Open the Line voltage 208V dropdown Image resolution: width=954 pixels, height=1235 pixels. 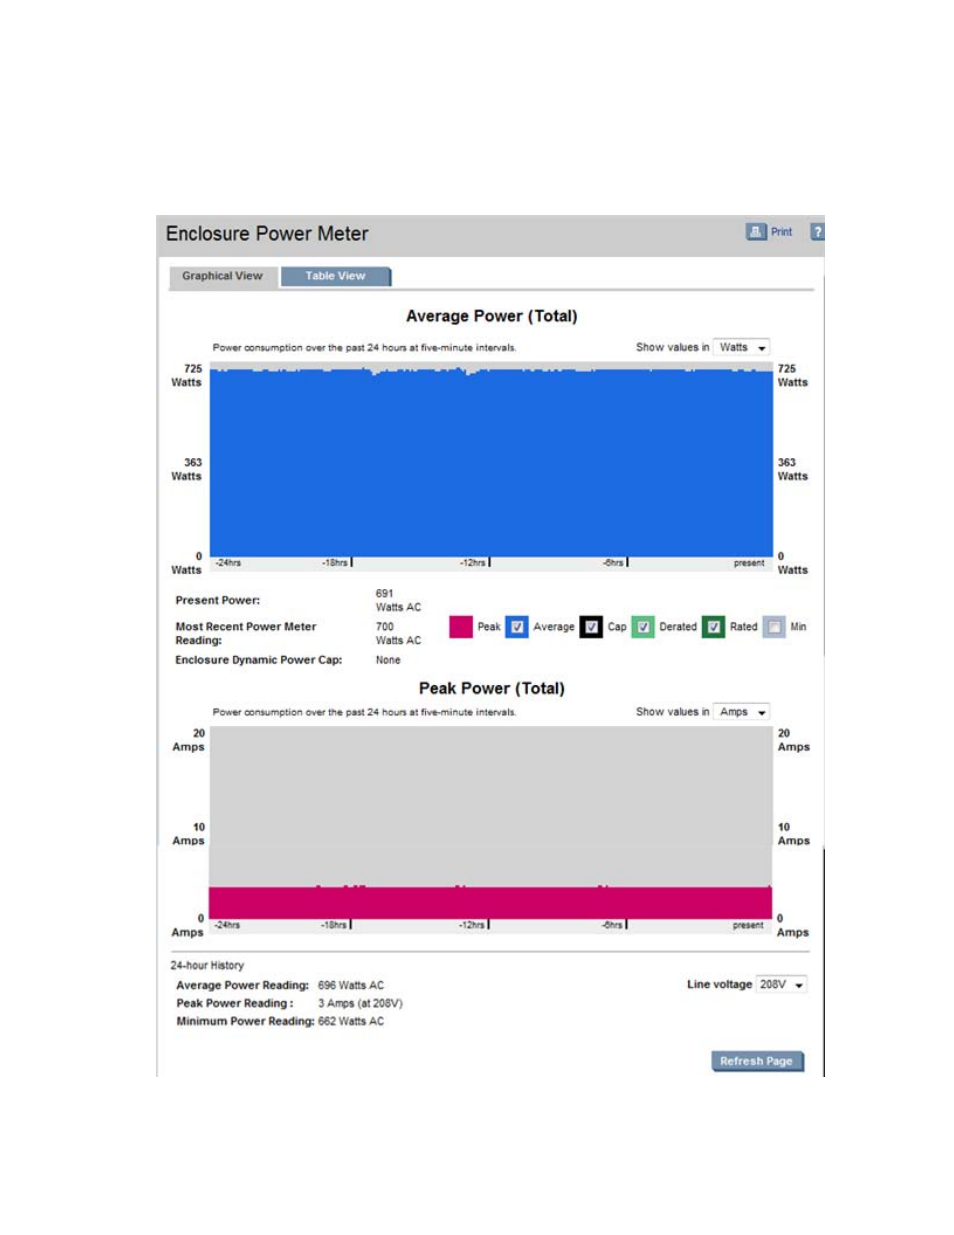[x=781, y=985]
